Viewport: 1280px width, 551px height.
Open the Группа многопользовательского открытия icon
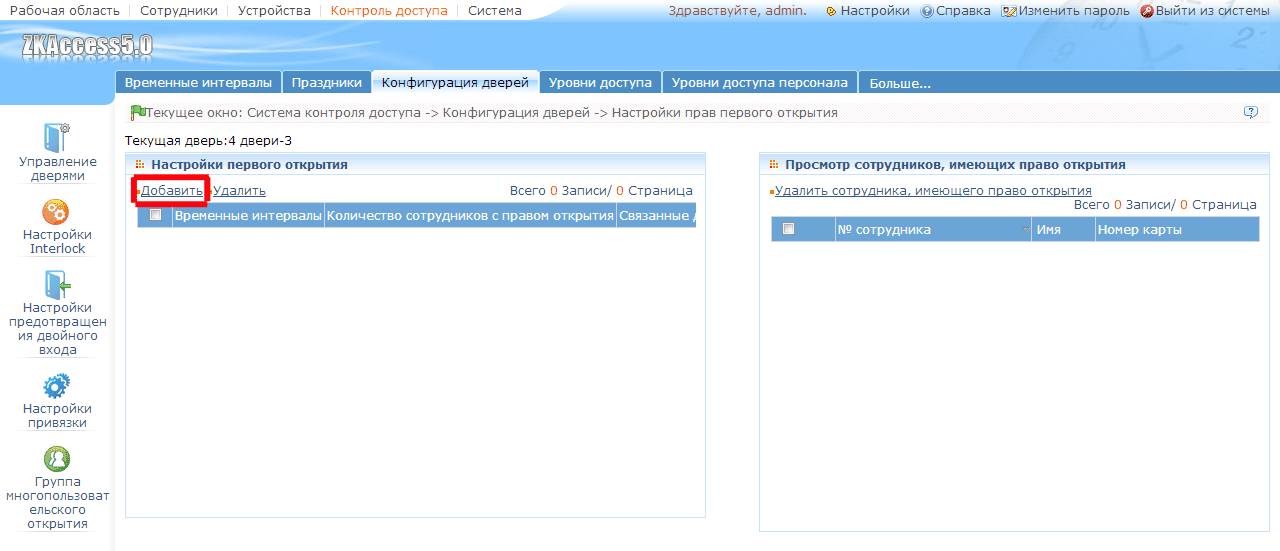click(x=56, y=459)
